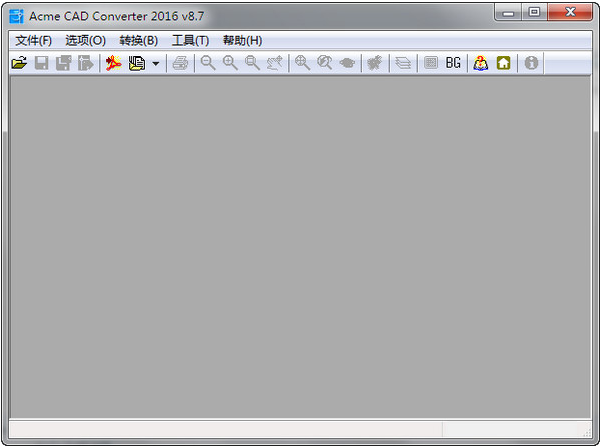Click the Acme CAD Converter title bar icon

pos(16,16)
